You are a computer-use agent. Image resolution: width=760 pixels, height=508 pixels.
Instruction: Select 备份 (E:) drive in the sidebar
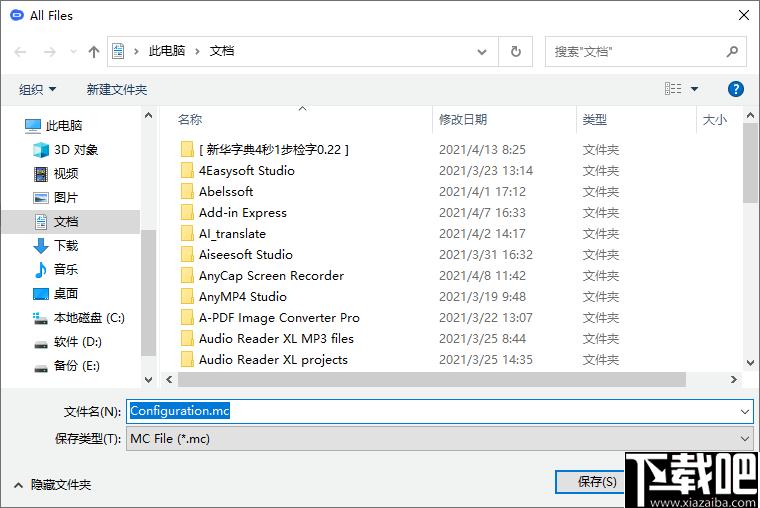tap(67, 366)
